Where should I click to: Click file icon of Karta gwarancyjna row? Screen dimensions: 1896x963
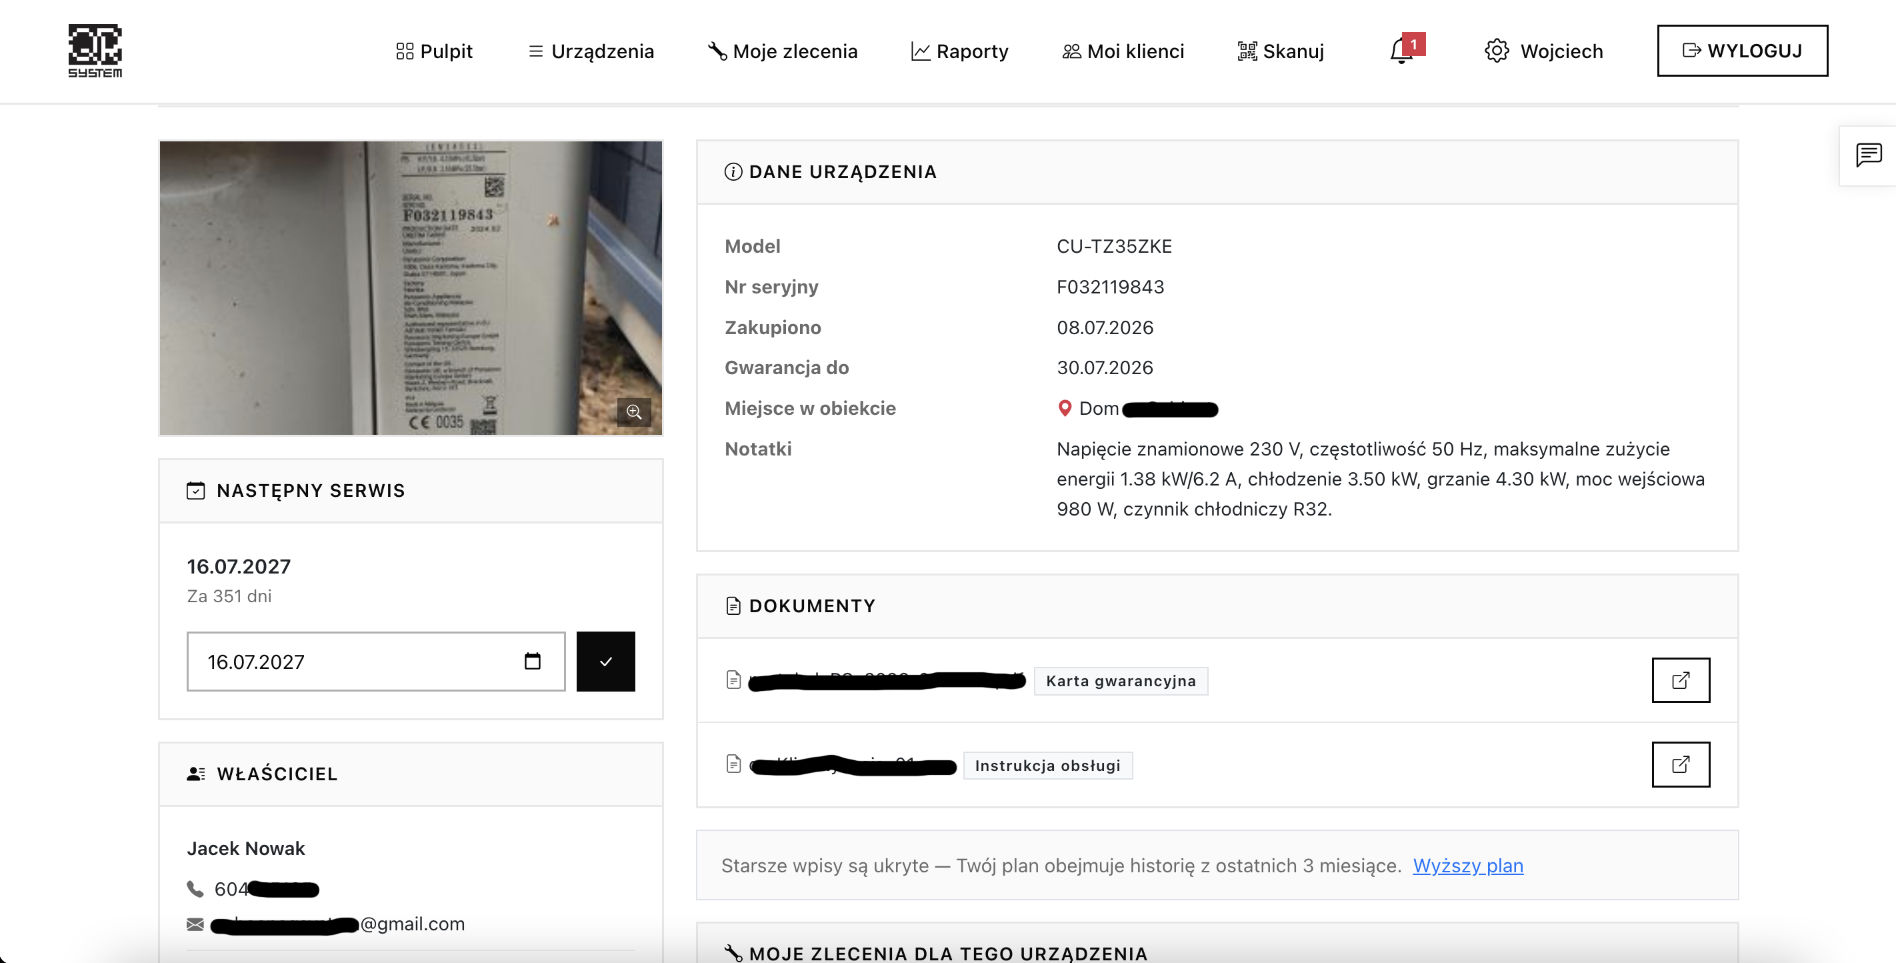click(x=733, y=680)
